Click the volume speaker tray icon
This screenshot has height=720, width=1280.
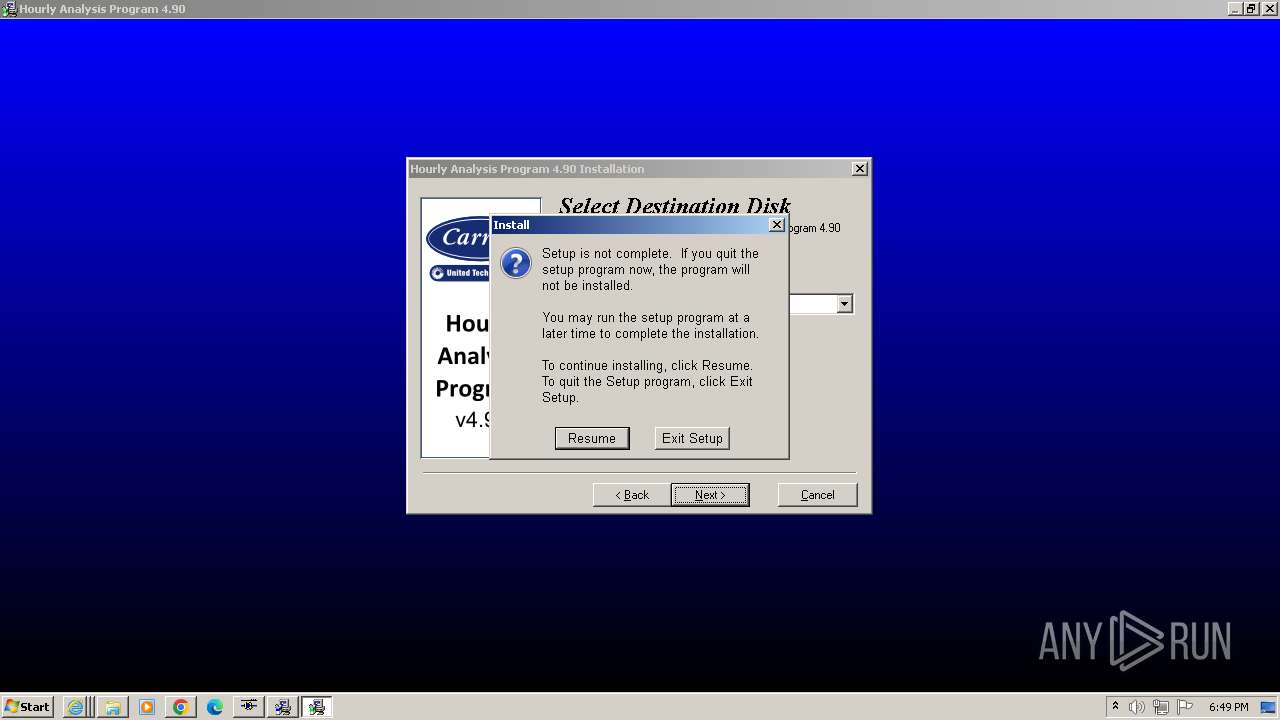click(x=1137, y=707)
